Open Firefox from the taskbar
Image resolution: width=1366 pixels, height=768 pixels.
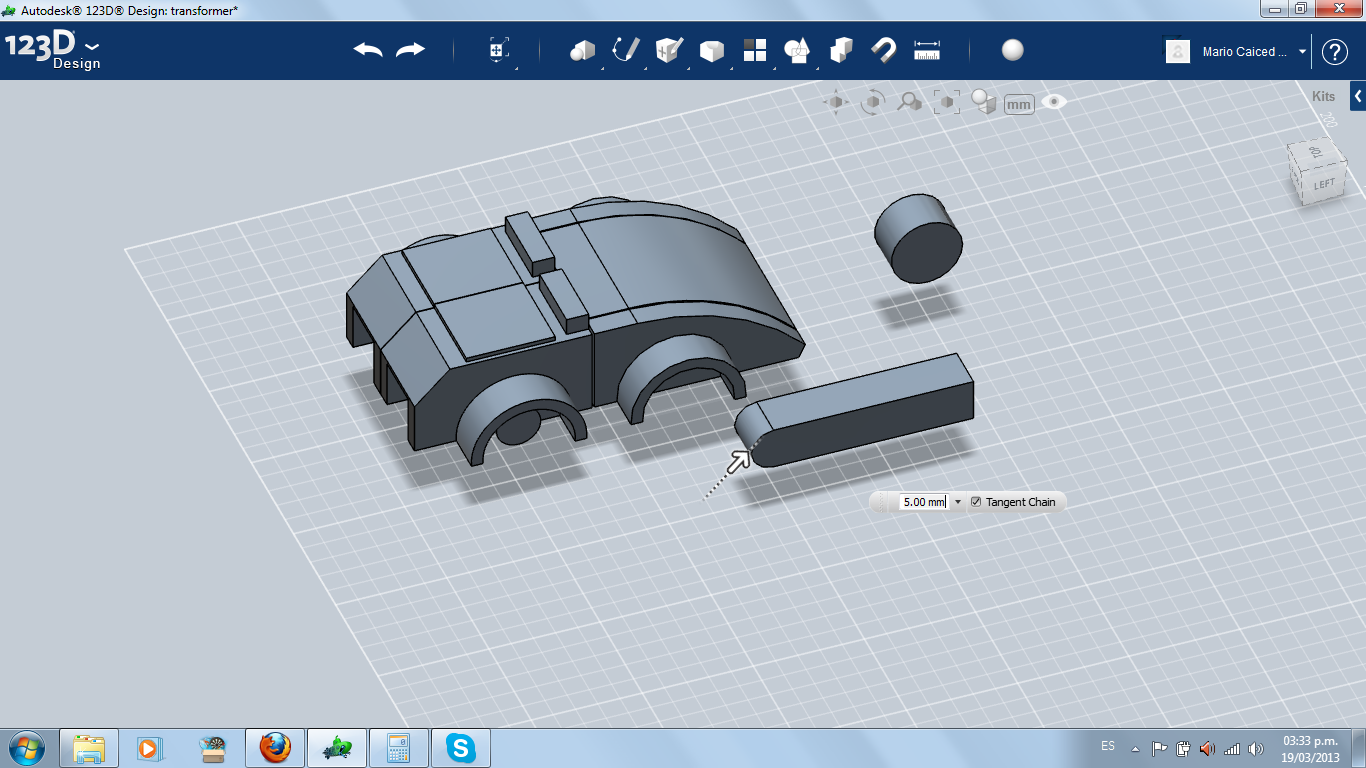pyautogui.click(x=275, y=748)
